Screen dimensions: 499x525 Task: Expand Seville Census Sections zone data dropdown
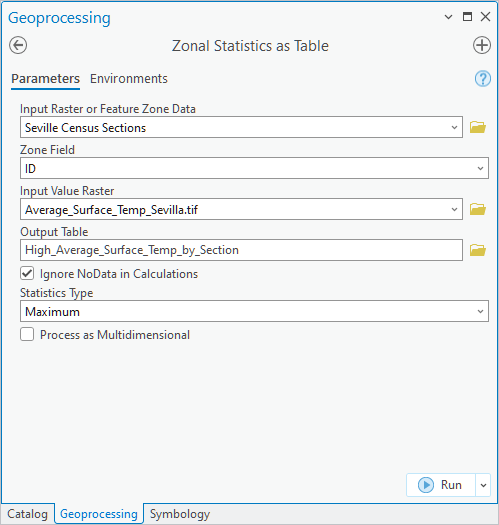tap(454, 127)
